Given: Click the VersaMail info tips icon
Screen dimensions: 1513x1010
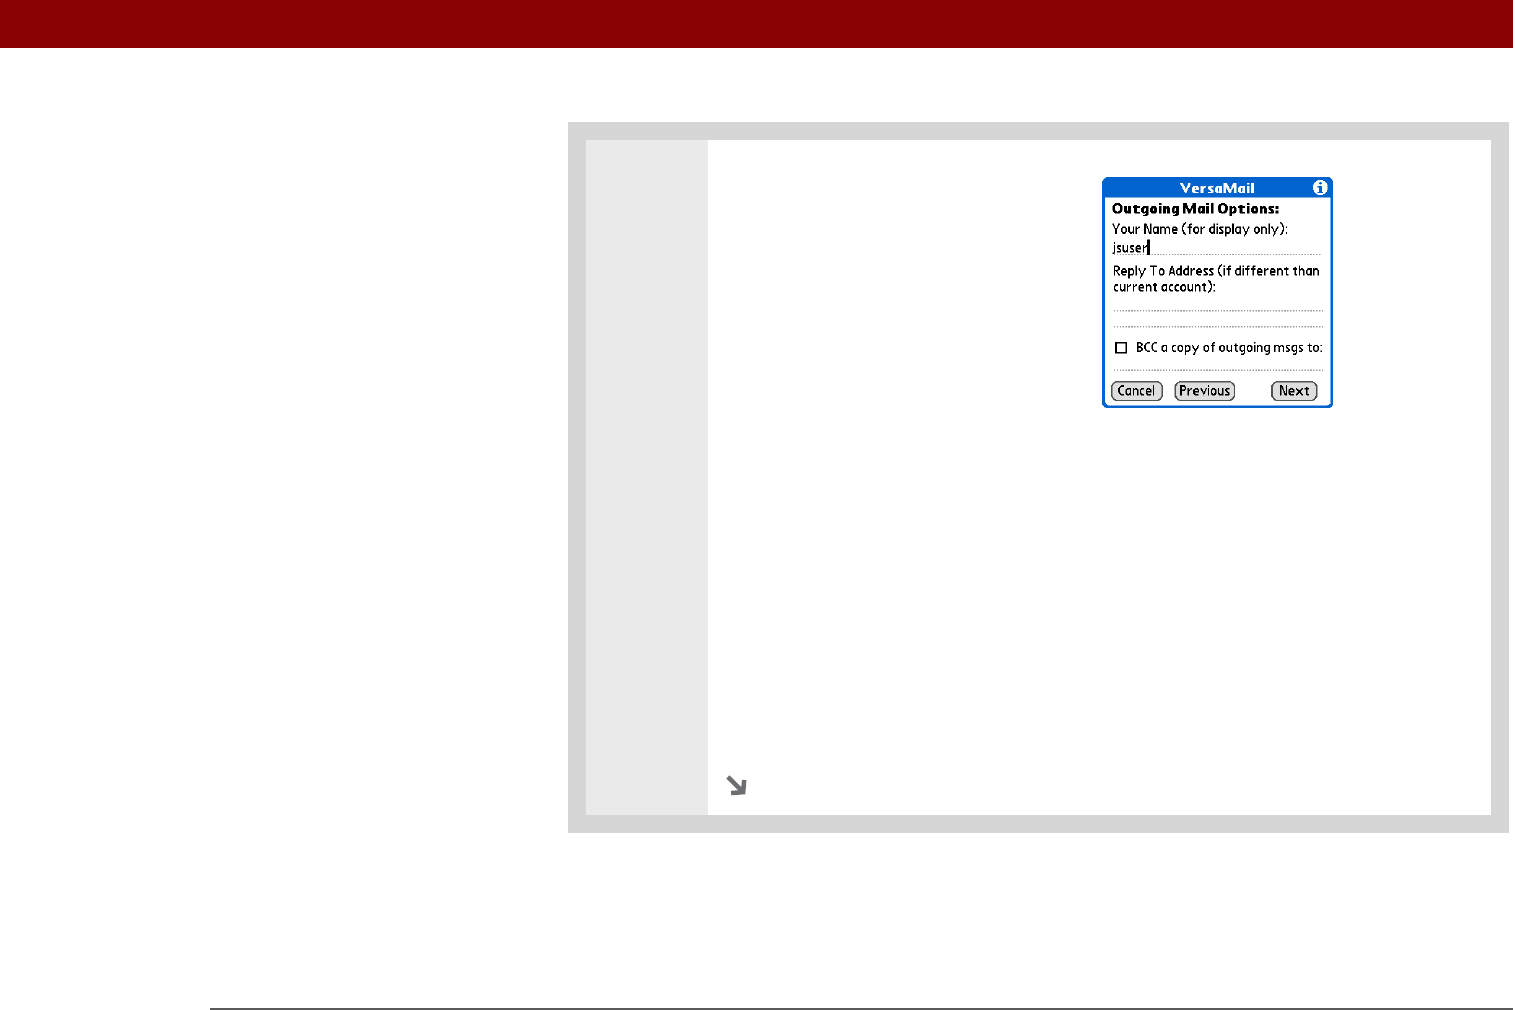Looking at the screenshot, I should coord(1320,188).
